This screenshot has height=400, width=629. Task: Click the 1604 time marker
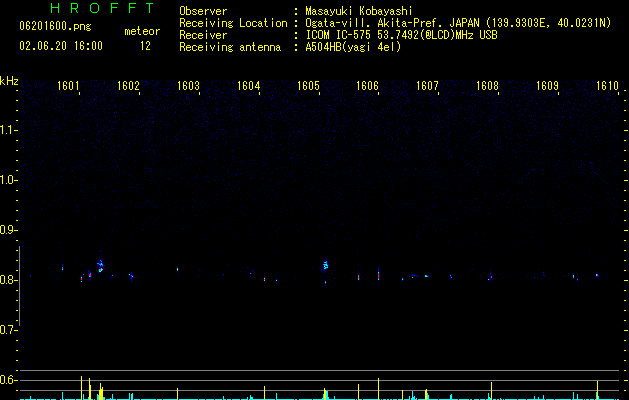click(x=248, y=86)
